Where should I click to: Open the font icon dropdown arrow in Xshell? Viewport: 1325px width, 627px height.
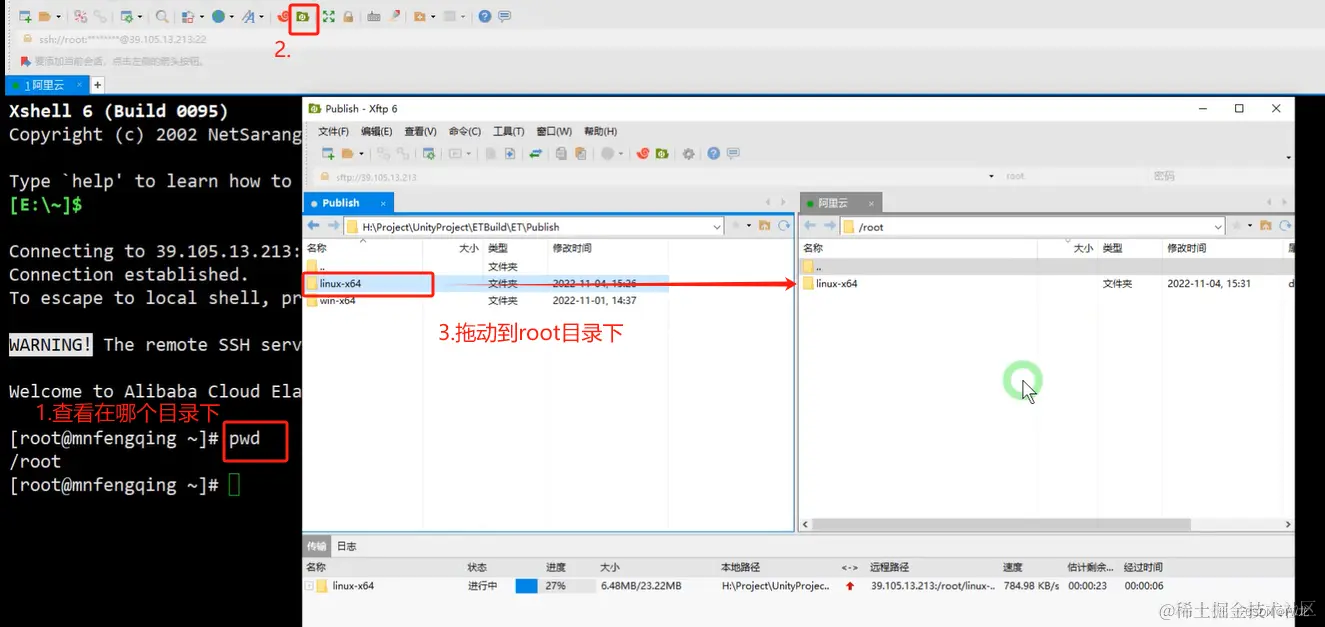click(x=261, y=17)
